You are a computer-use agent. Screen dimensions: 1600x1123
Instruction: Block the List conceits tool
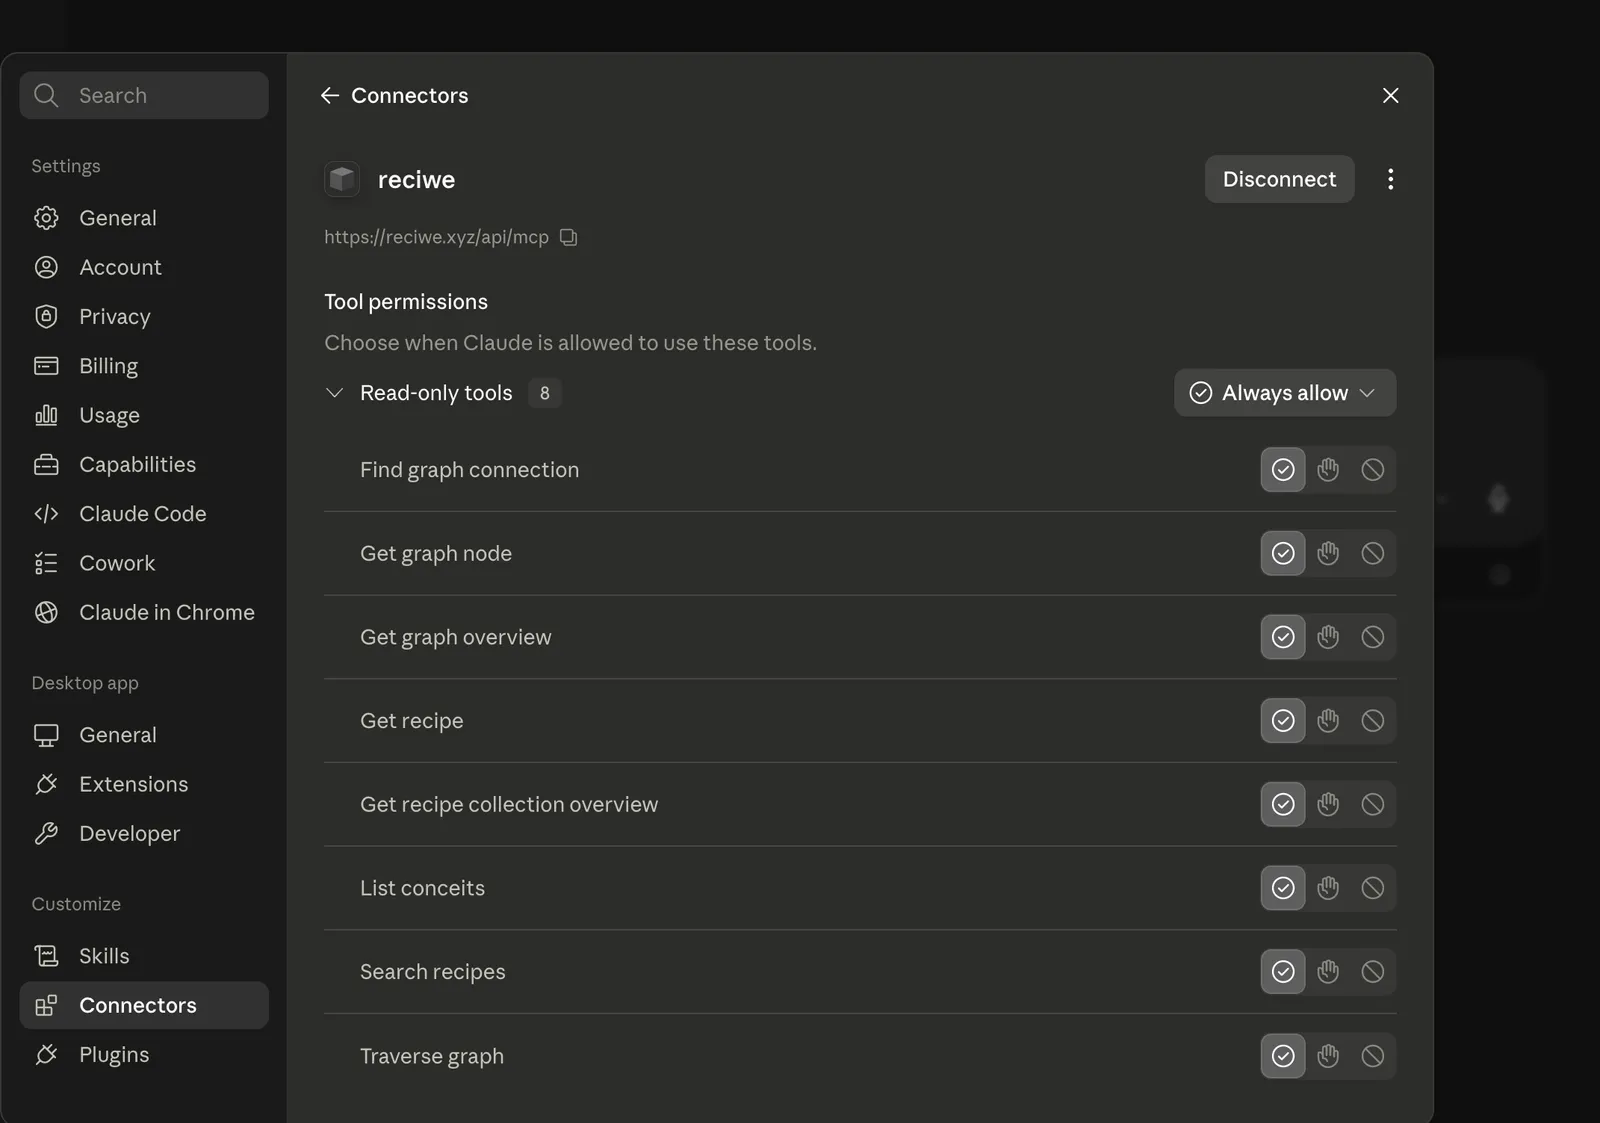tap(1373, 888)
